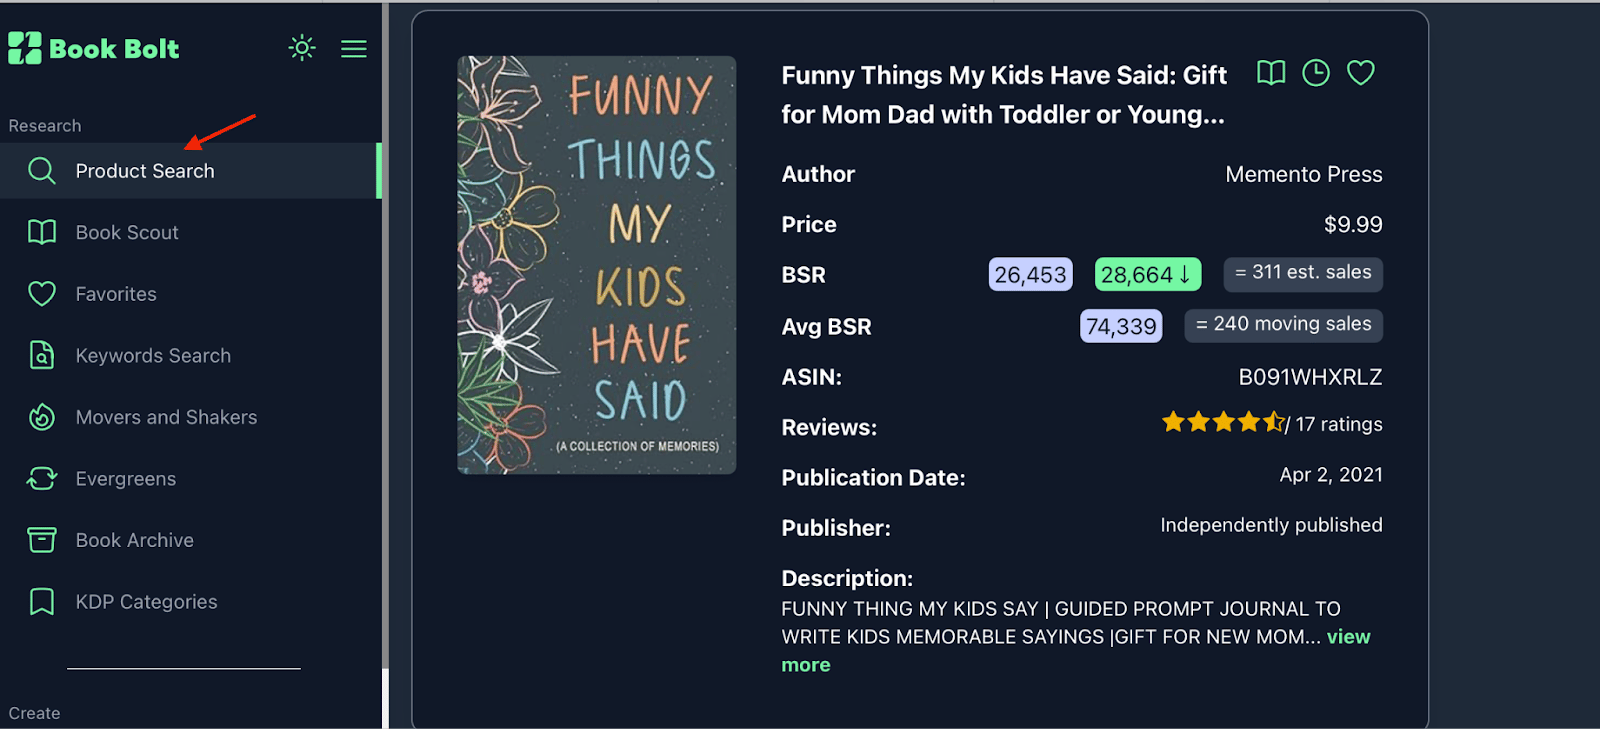Click the Book Scout open-book icon
The image size is (1600, 729).
pyautogui.click(x=42, y=232)
